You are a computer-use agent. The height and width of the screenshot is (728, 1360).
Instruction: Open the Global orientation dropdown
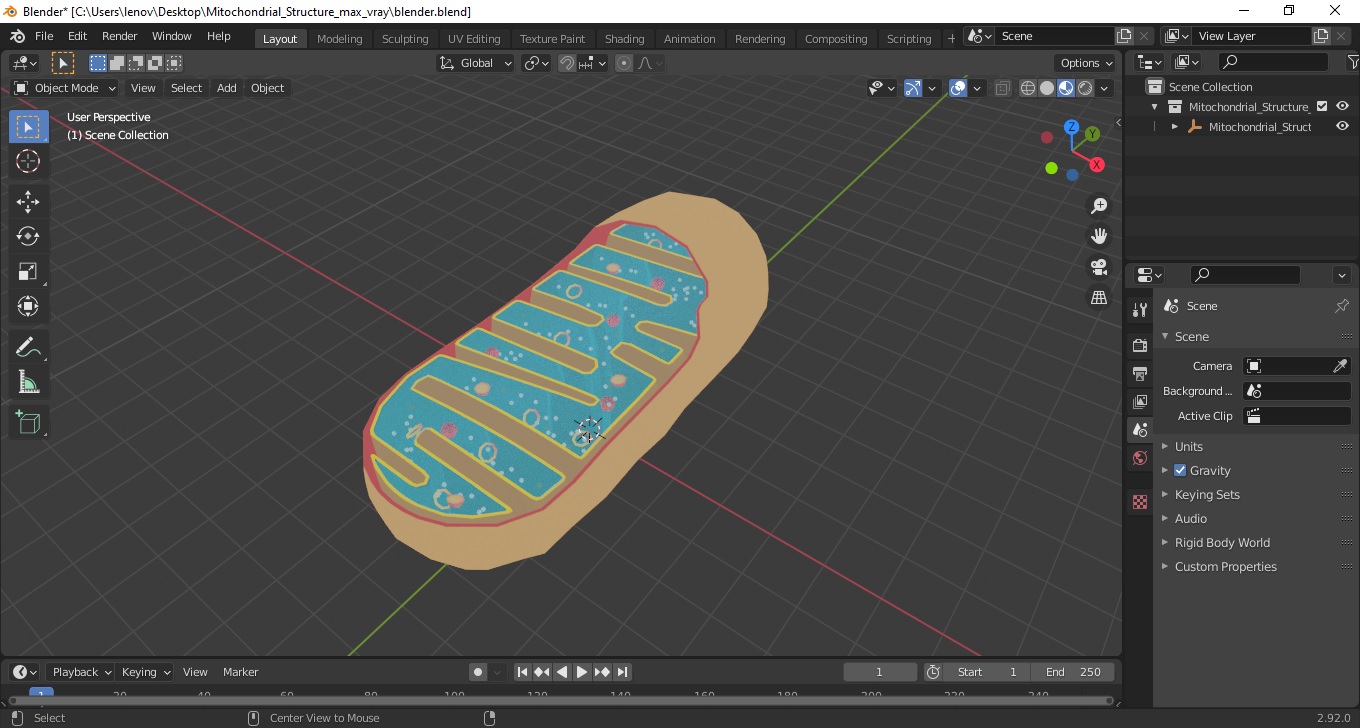point(476,63)
